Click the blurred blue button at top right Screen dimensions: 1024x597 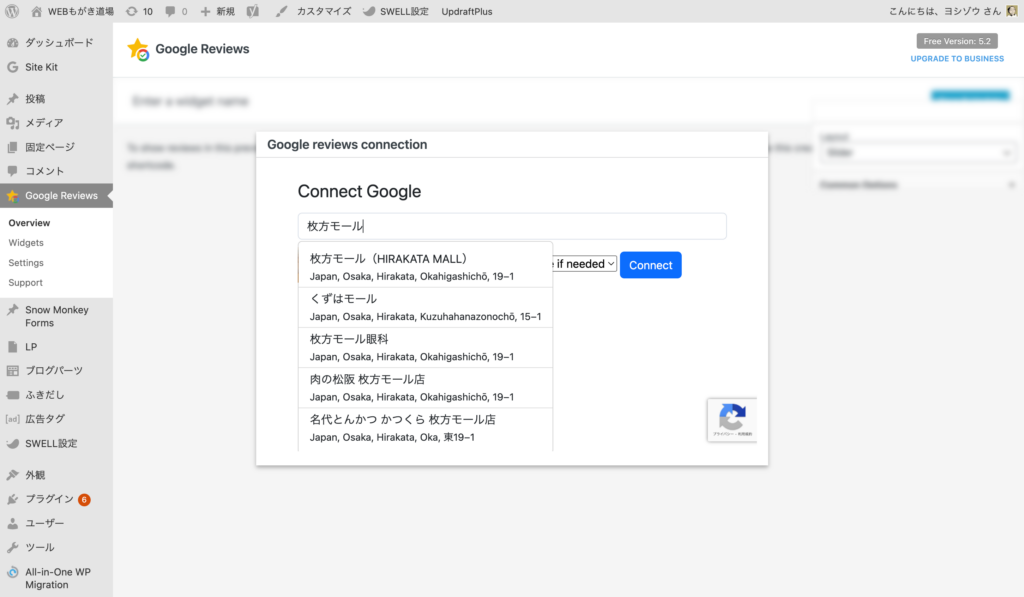(970, 95)
